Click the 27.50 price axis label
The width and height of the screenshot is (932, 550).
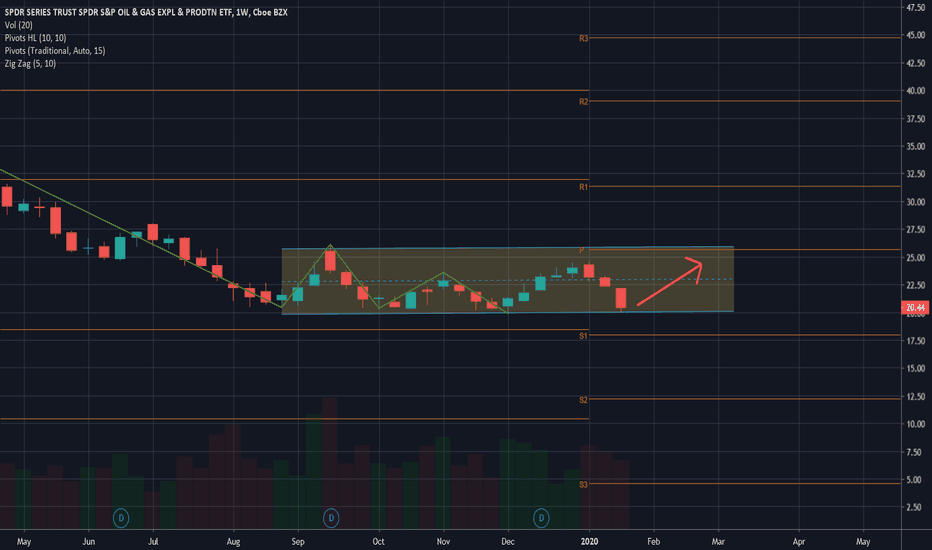click(x=915, y=230)
